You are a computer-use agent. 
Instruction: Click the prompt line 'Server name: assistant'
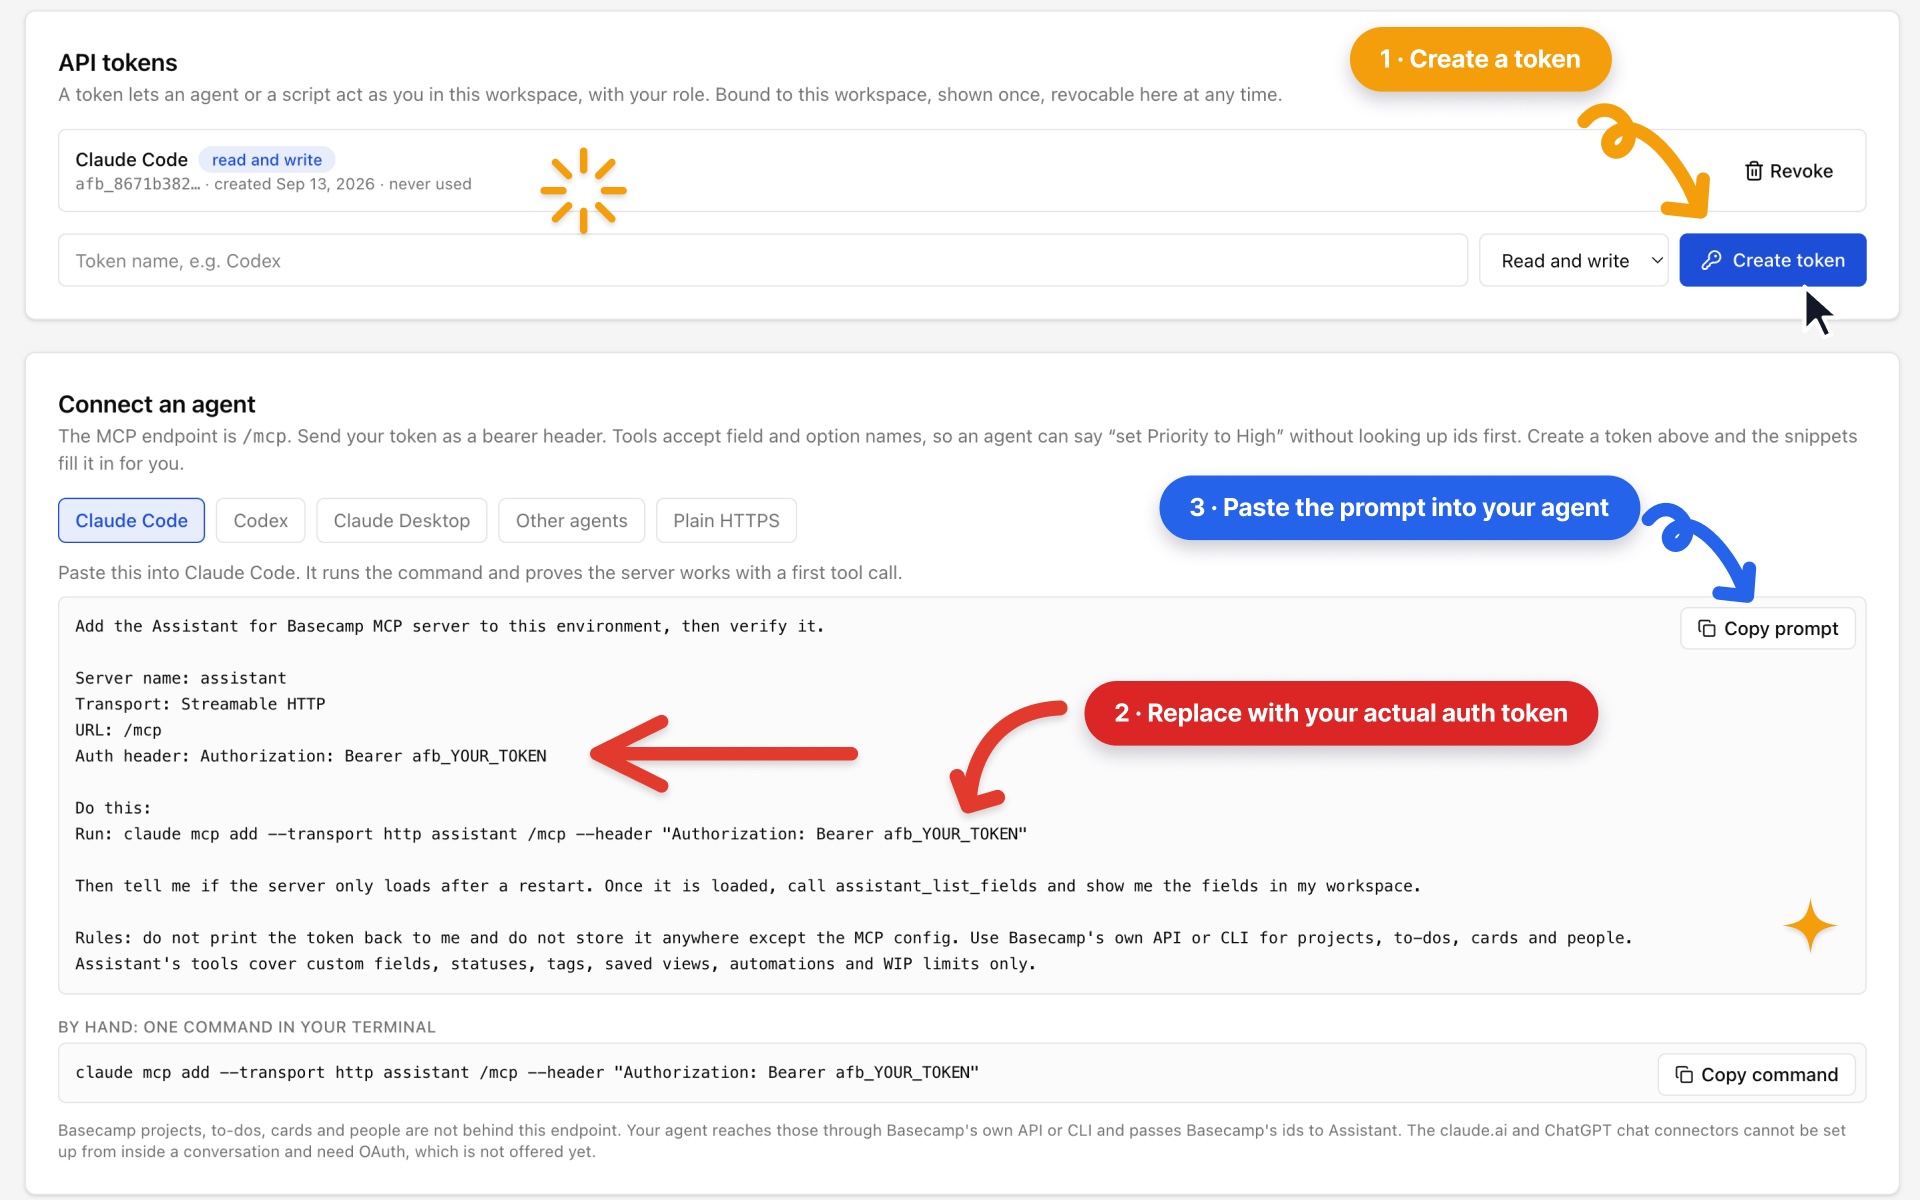click(180, 678)
